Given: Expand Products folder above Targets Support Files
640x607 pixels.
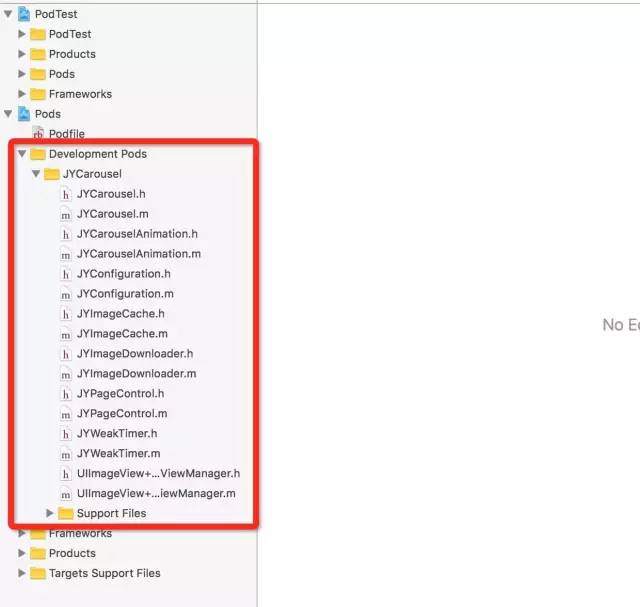Looking at the screenshot, I should tap(22, 553).
